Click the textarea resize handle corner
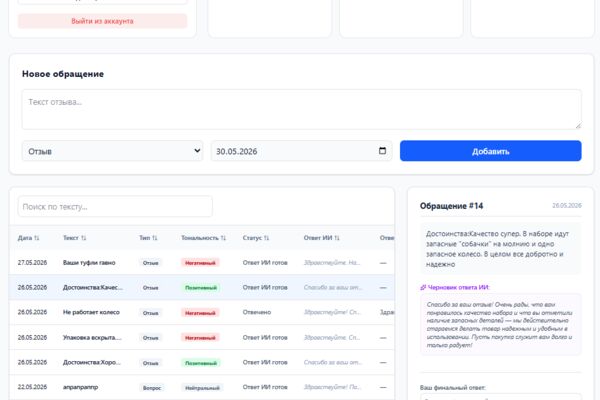This screenshot has width=600, height=400. coord(578,126)
